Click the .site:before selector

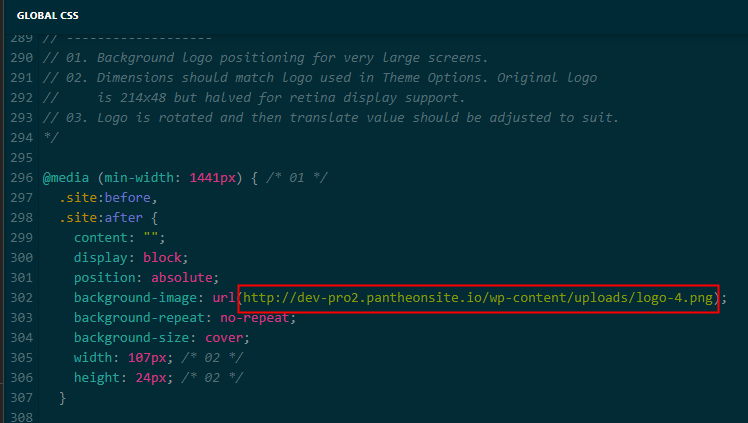point(104,198)
